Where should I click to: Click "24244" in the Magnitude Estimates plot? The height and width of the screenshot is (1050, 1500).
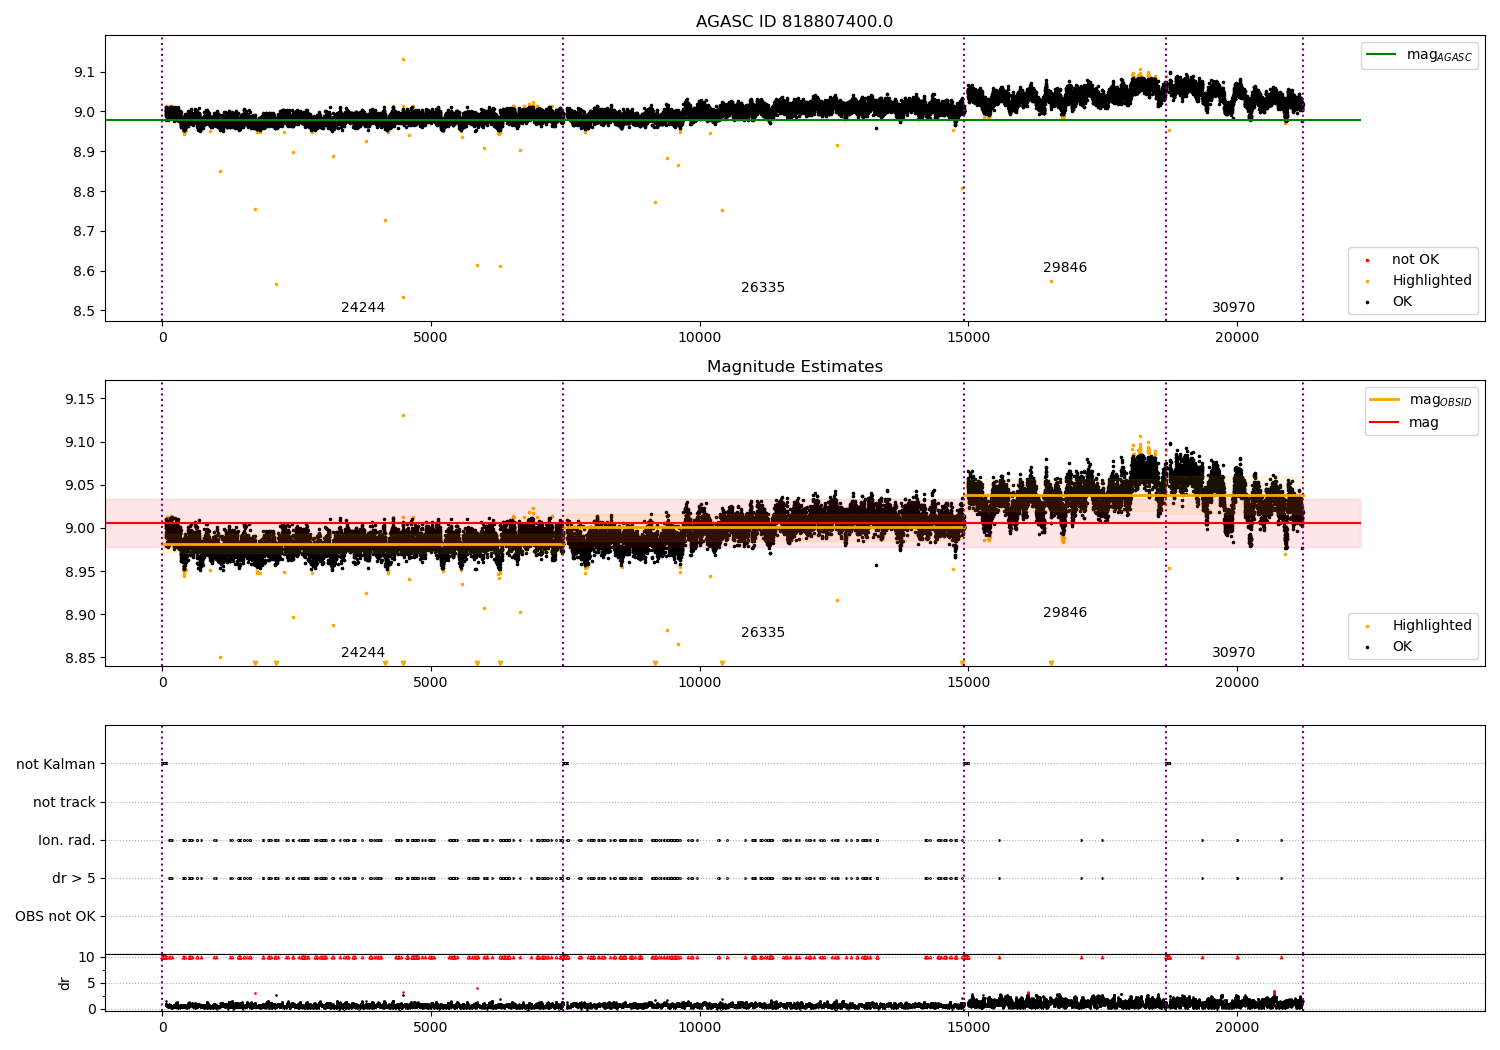tap(363, 653)
